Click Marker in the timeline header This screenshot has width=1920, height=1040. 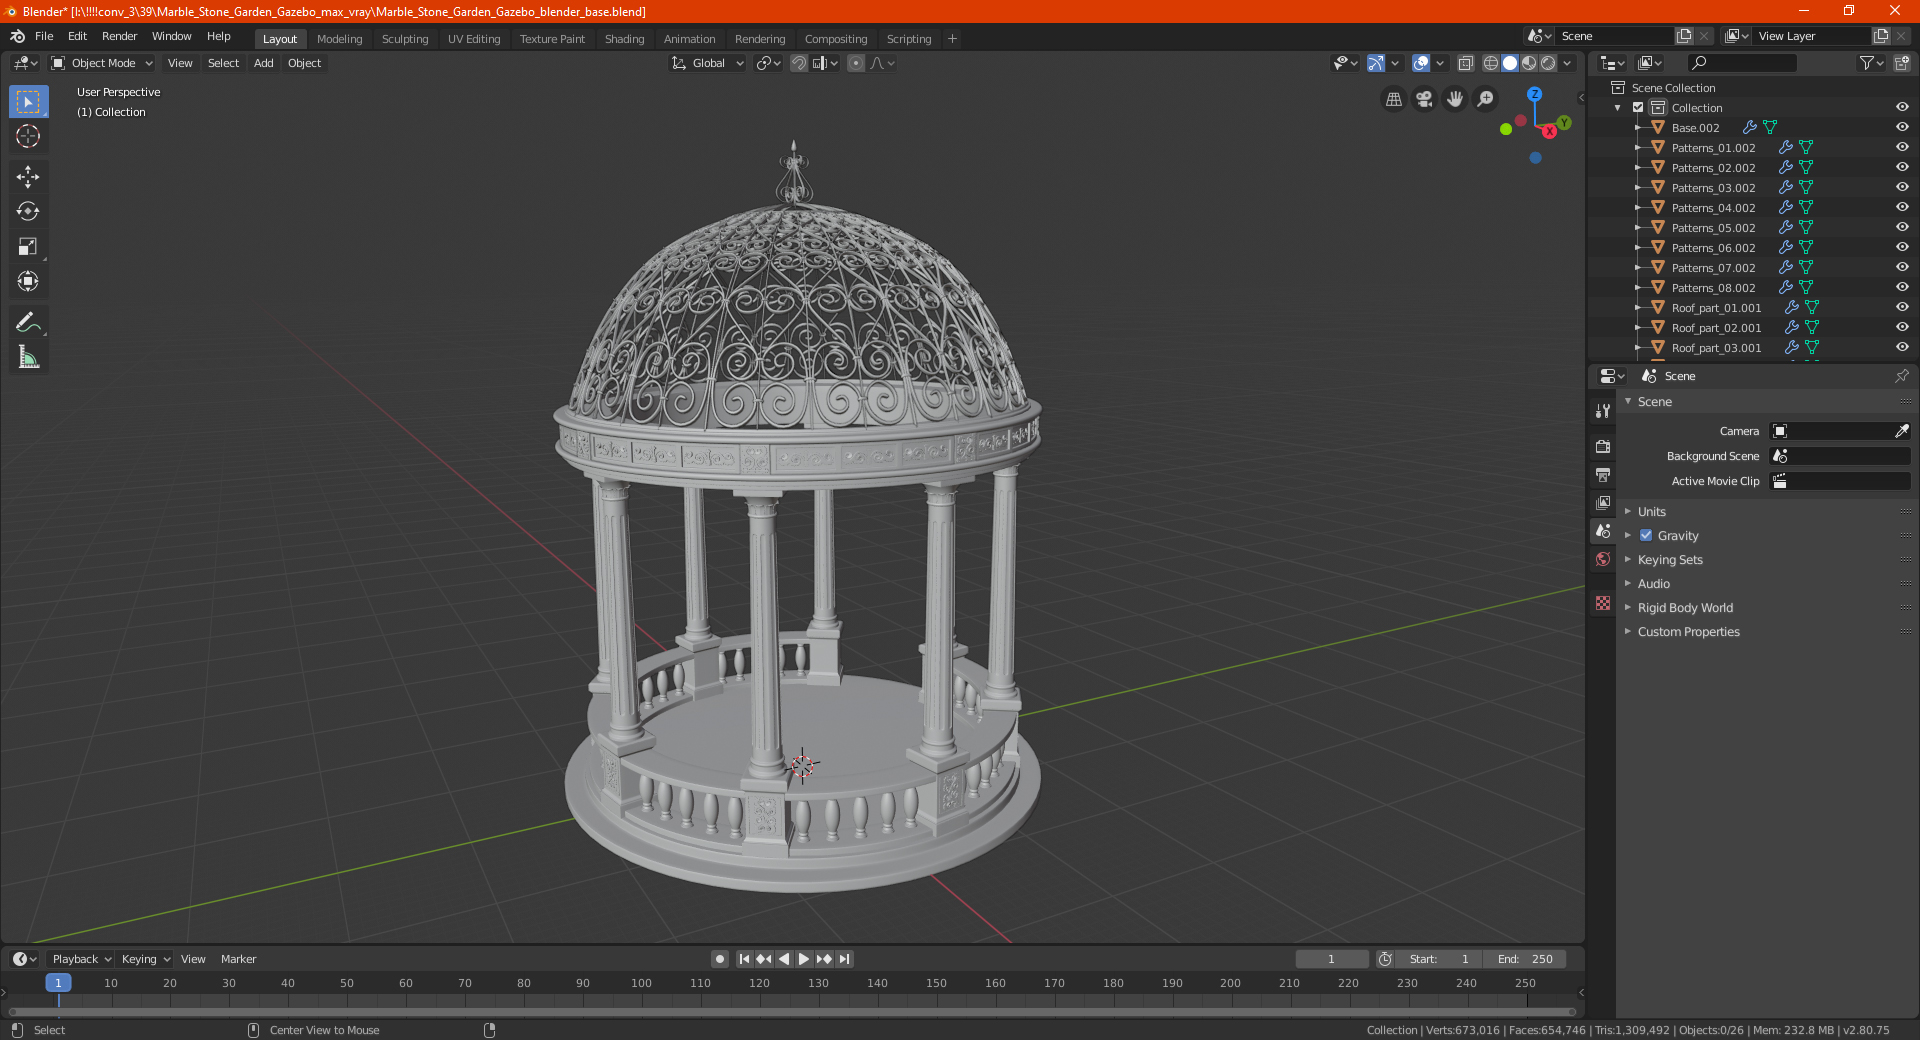click(238, 959)
